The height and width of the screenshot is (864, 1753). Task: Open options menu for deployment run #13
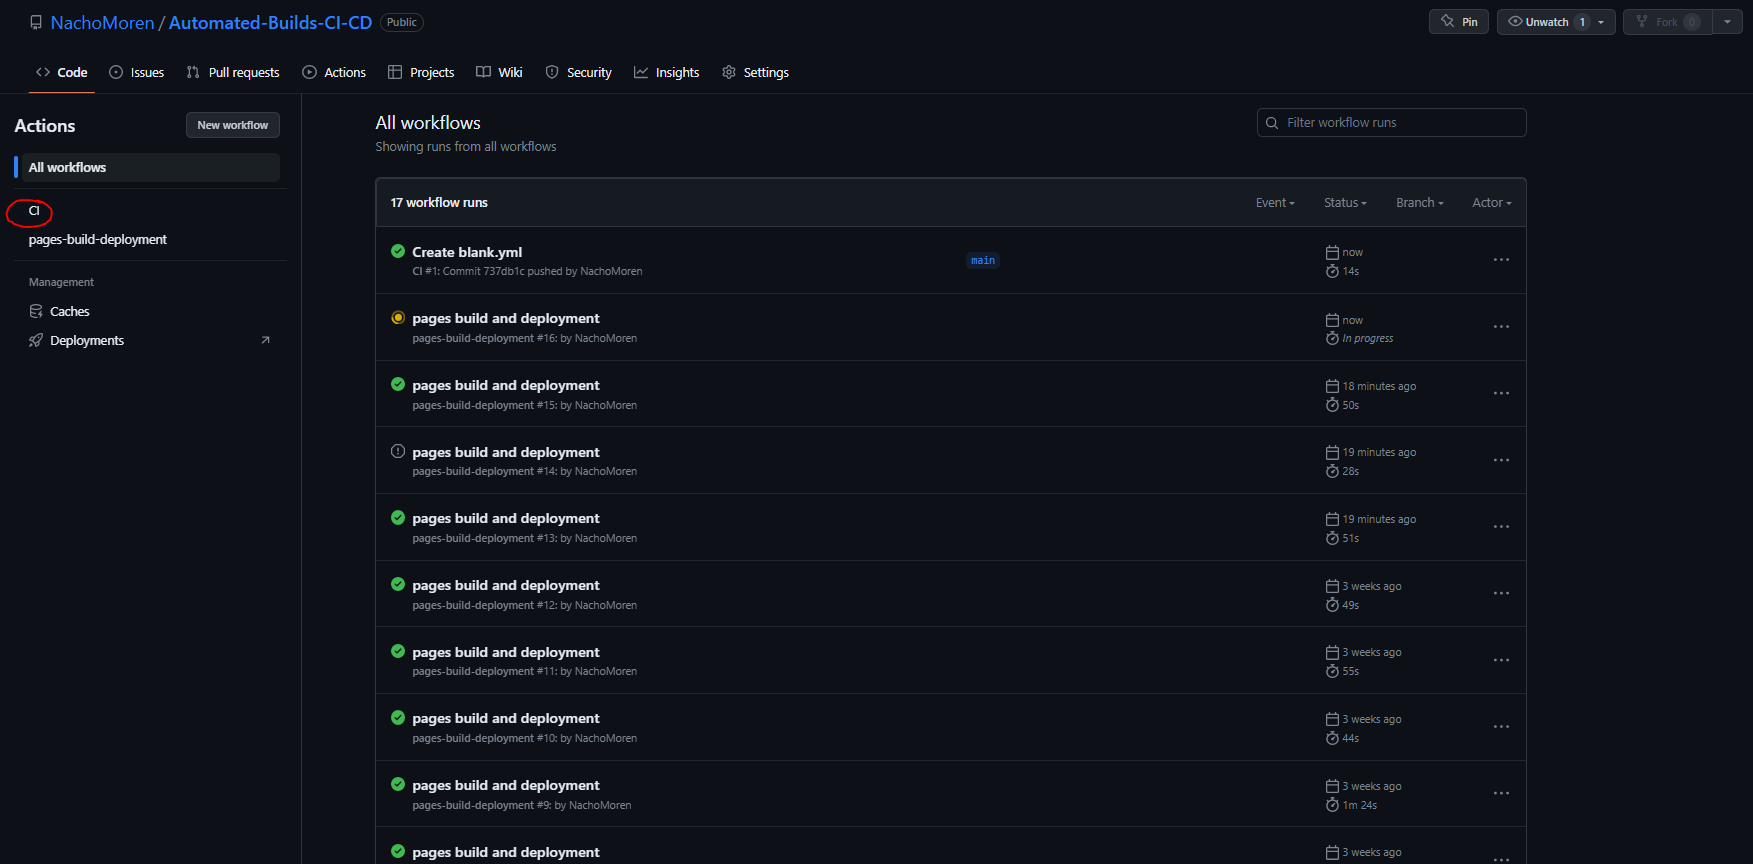[x=1501, y=527]
